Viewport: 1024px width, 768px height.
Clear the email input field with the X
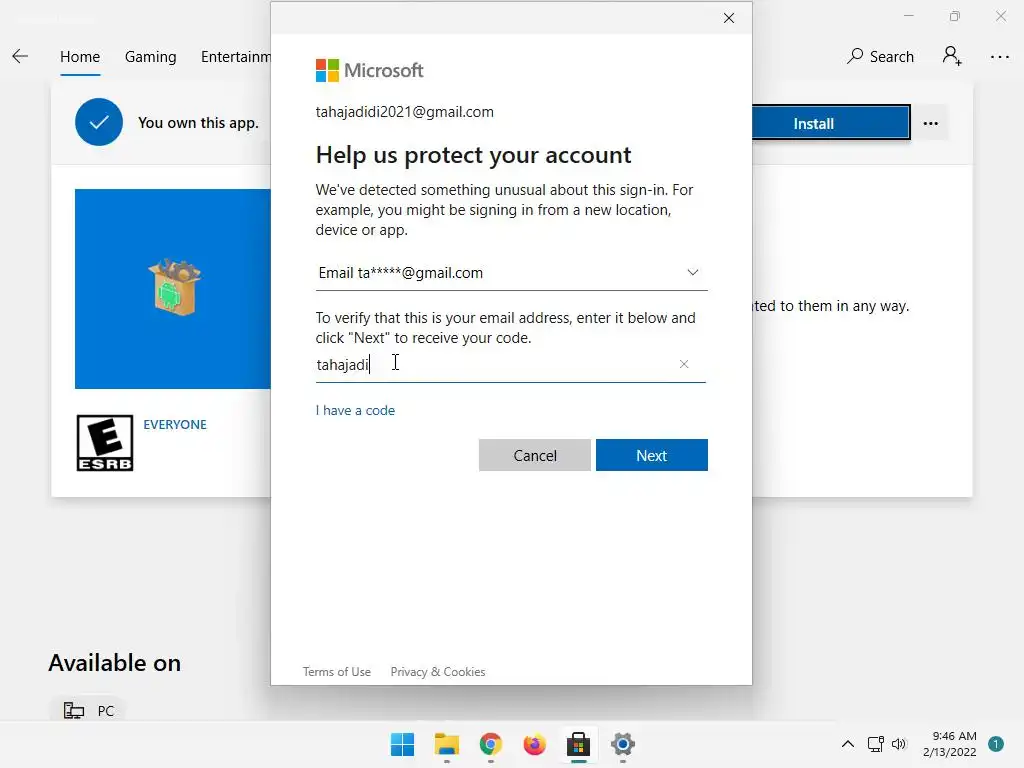pyautogui.click(x=684, y=364)
